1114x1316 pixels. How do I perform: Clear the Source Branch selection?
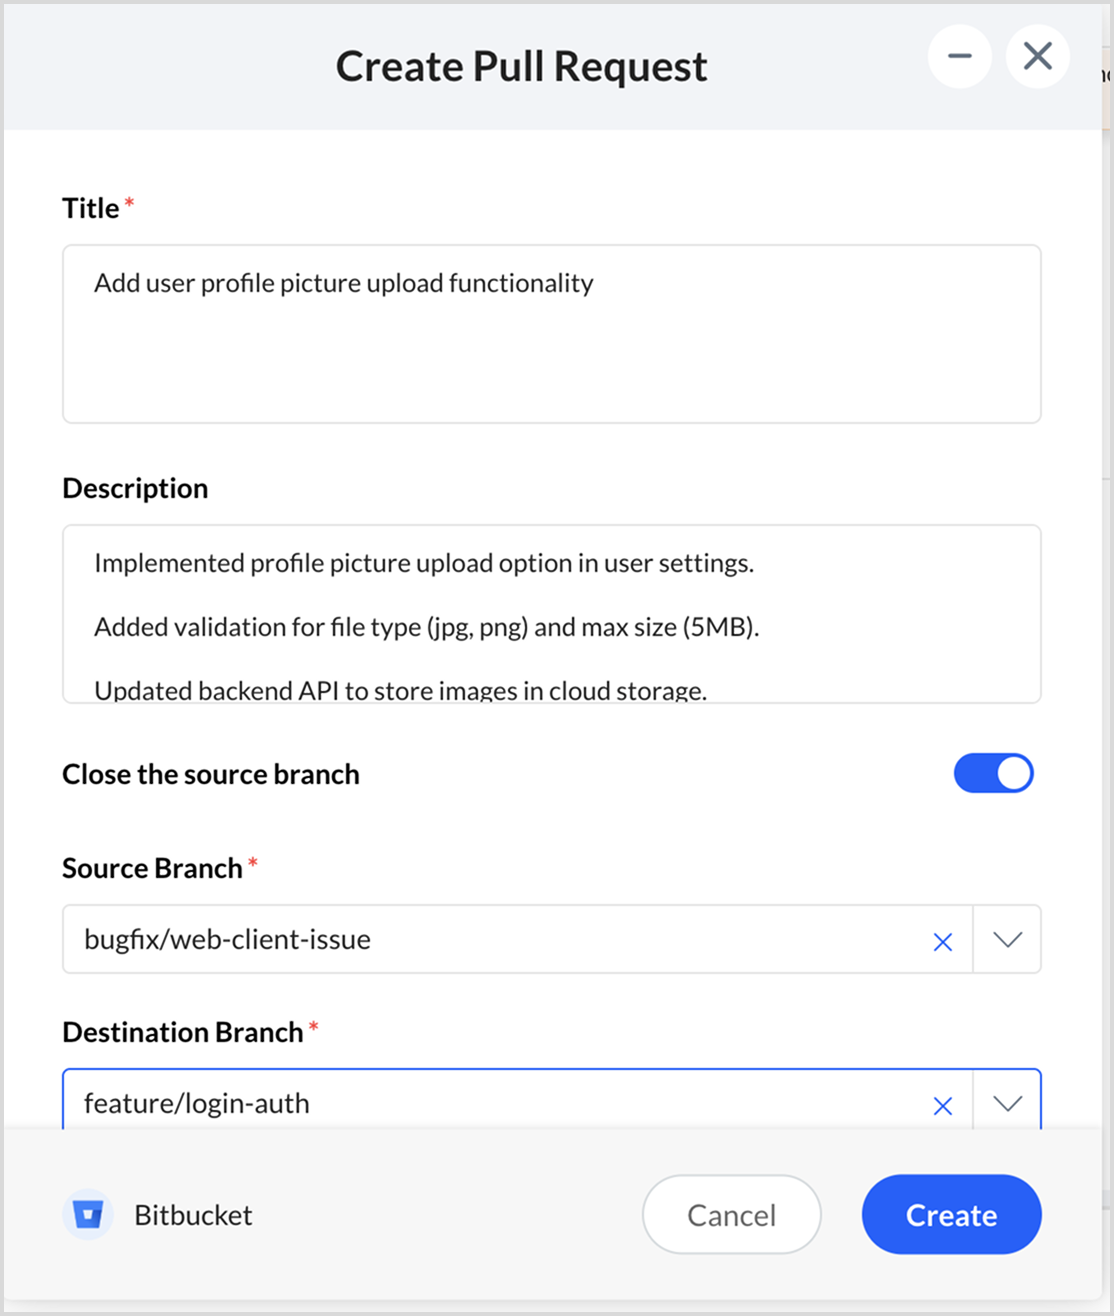[942, 941]
